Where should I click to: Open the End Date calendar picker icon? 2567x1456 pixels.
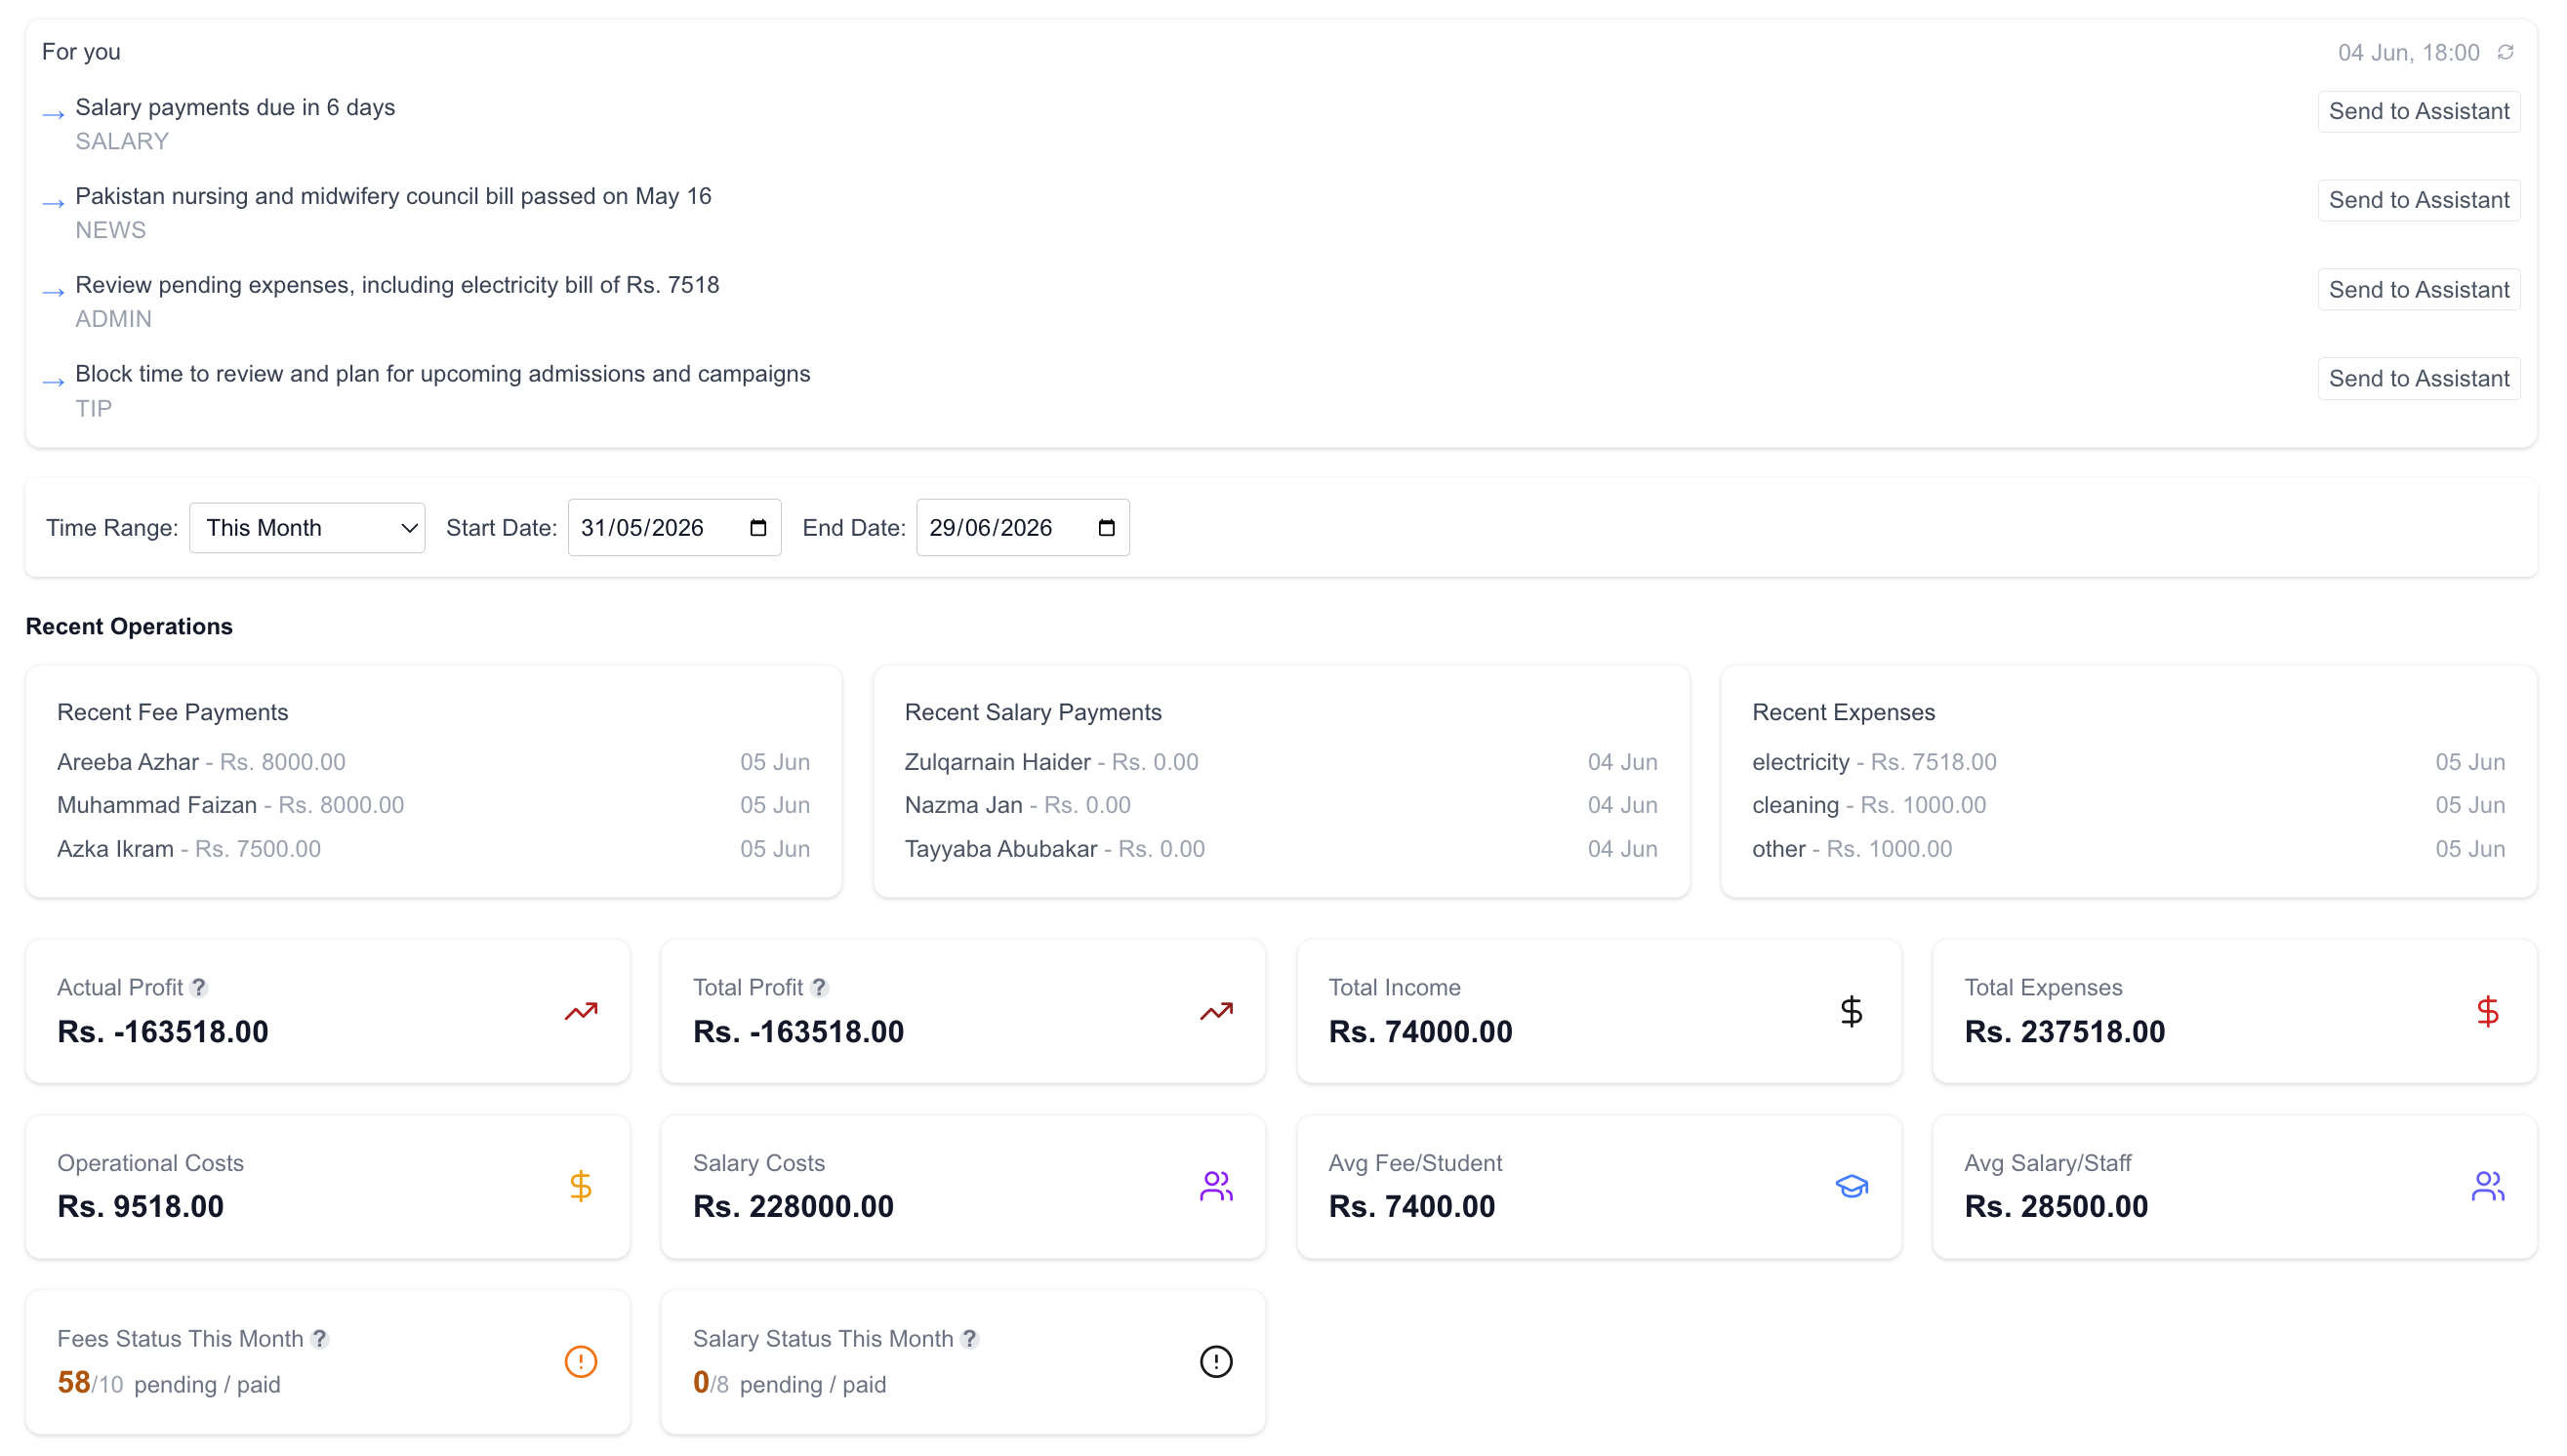point(1106,527)
